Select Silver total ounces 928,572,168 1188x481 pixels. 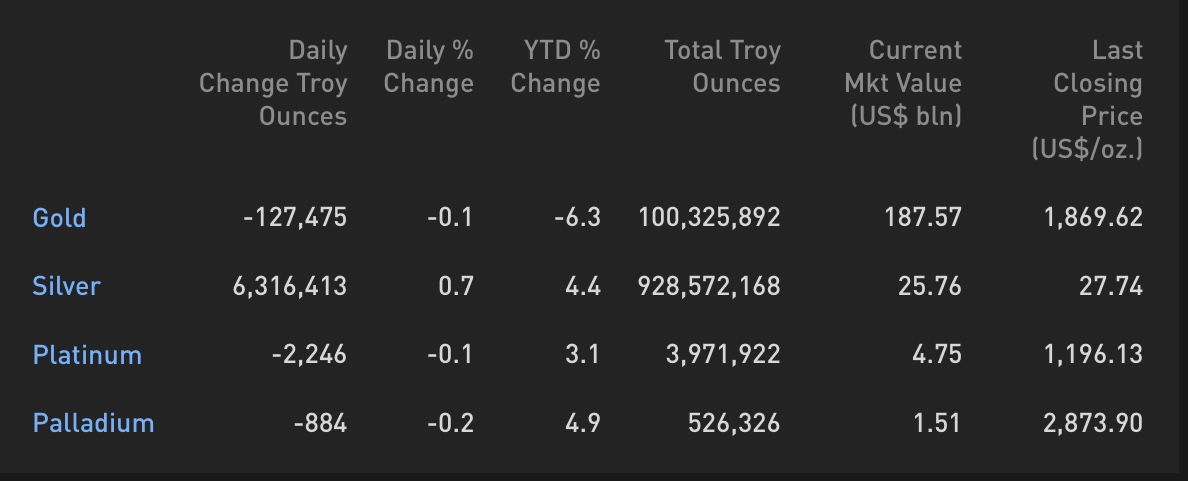[x=709, y=286]
